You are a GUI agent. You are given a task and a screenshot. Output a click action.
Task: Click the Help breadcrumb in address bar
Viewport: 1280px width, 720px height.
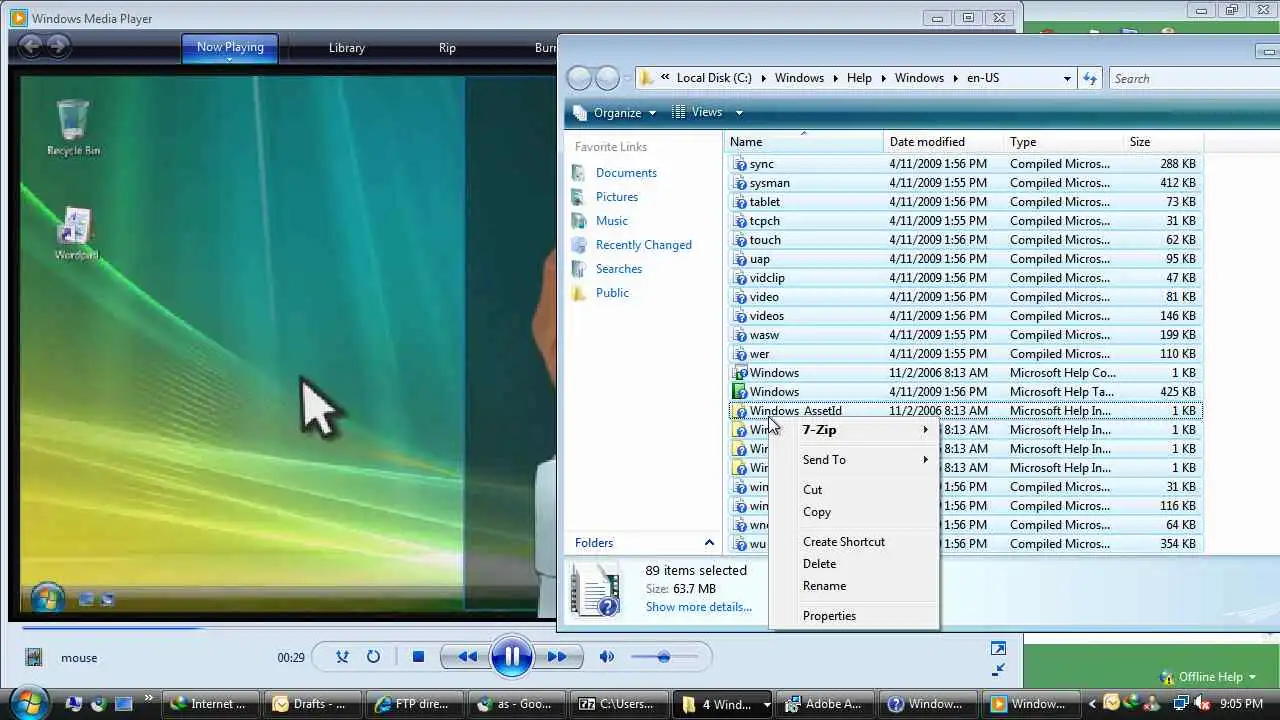[859, 78]
